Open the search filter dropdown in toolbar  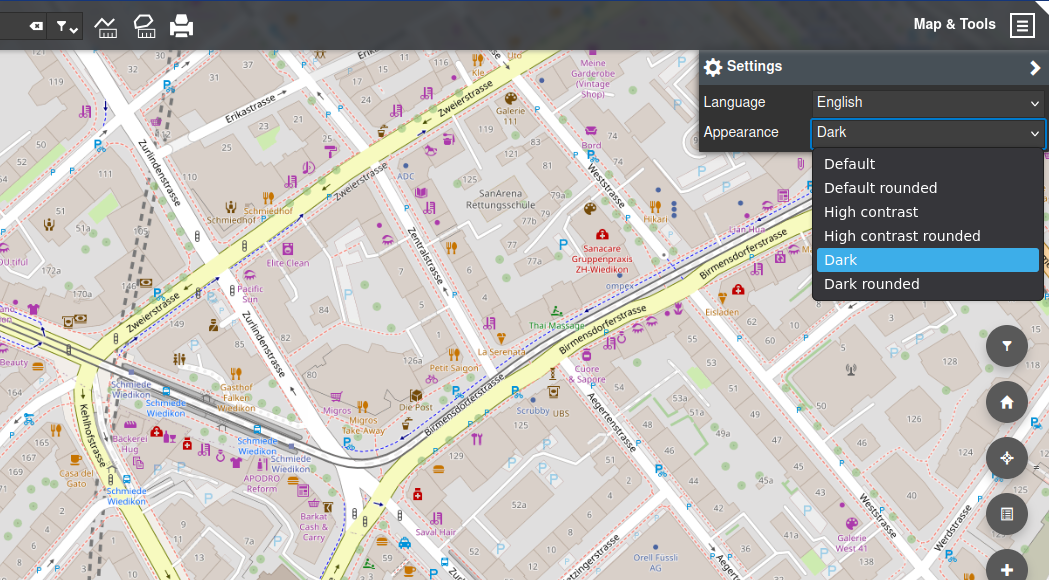tap(67, 26)
